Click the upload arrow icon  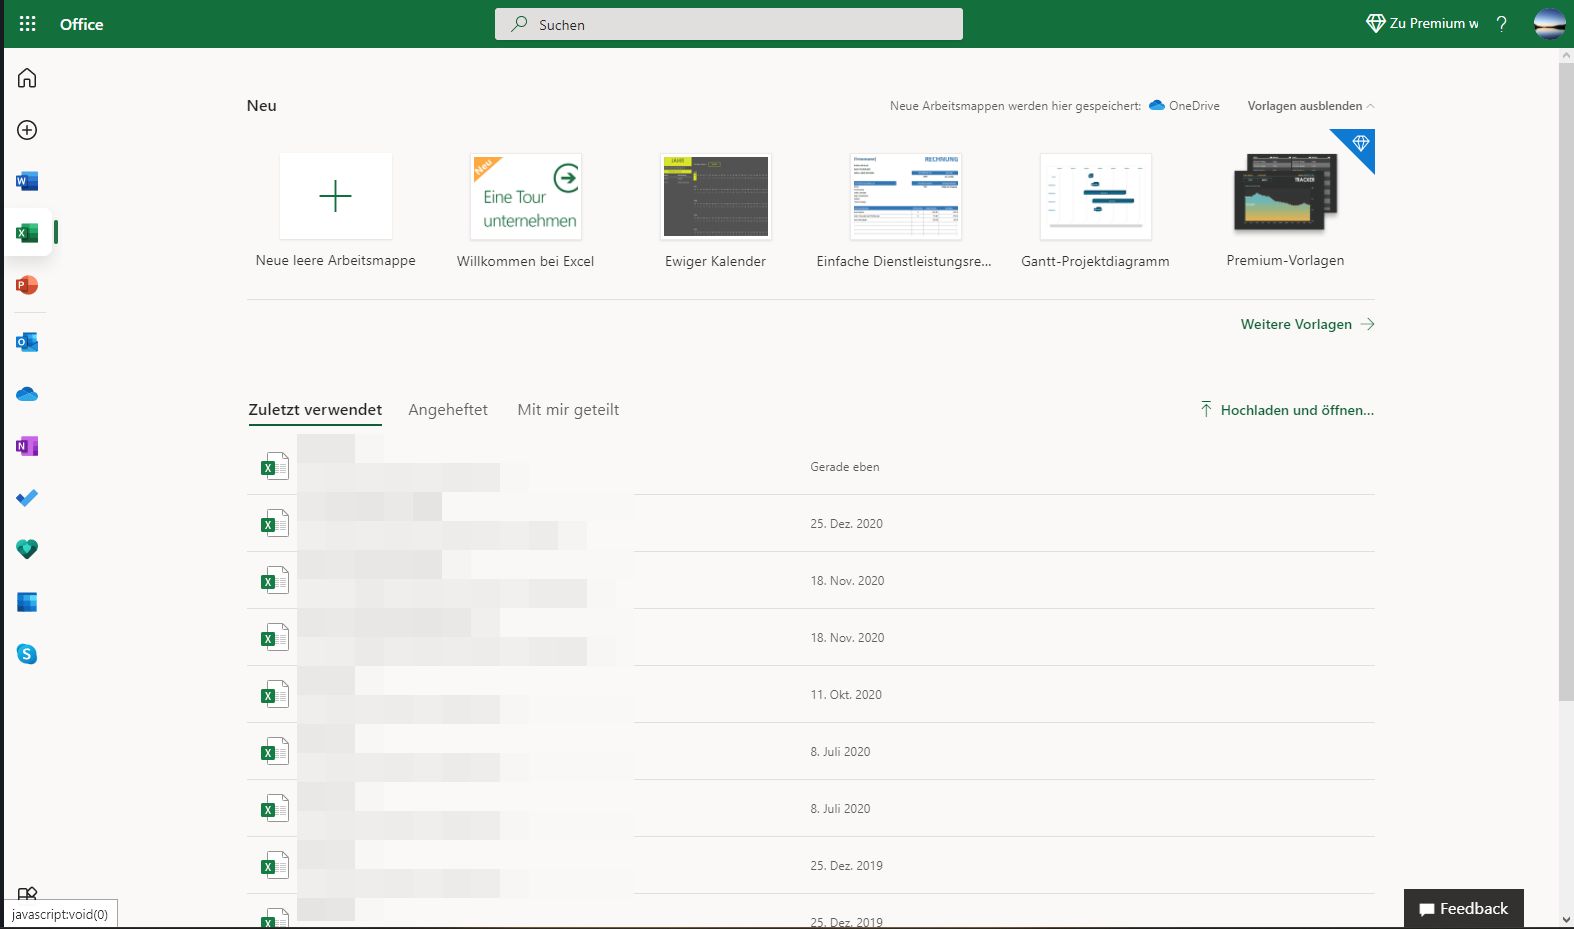pos(1206,409)
